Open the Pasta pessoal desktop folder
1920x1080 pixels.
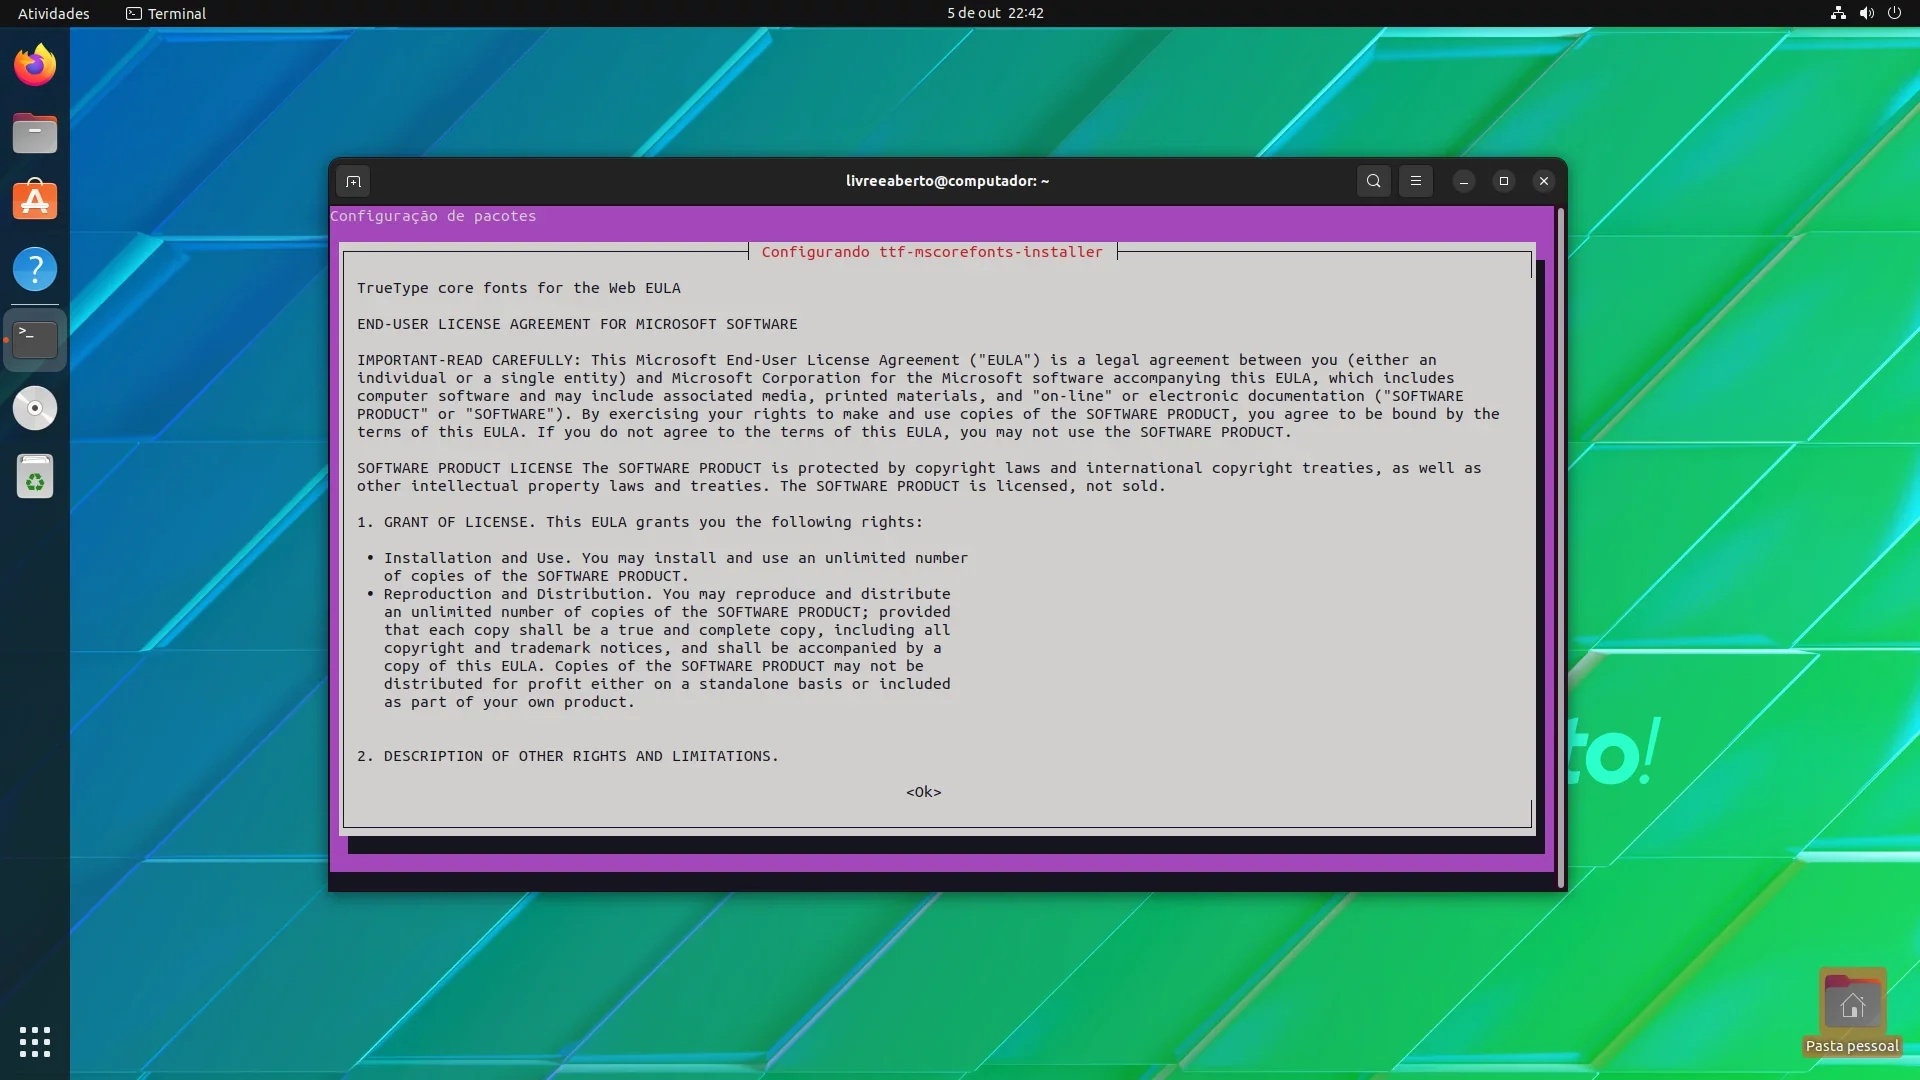pyautogui.click(x=1852, y=1012)
